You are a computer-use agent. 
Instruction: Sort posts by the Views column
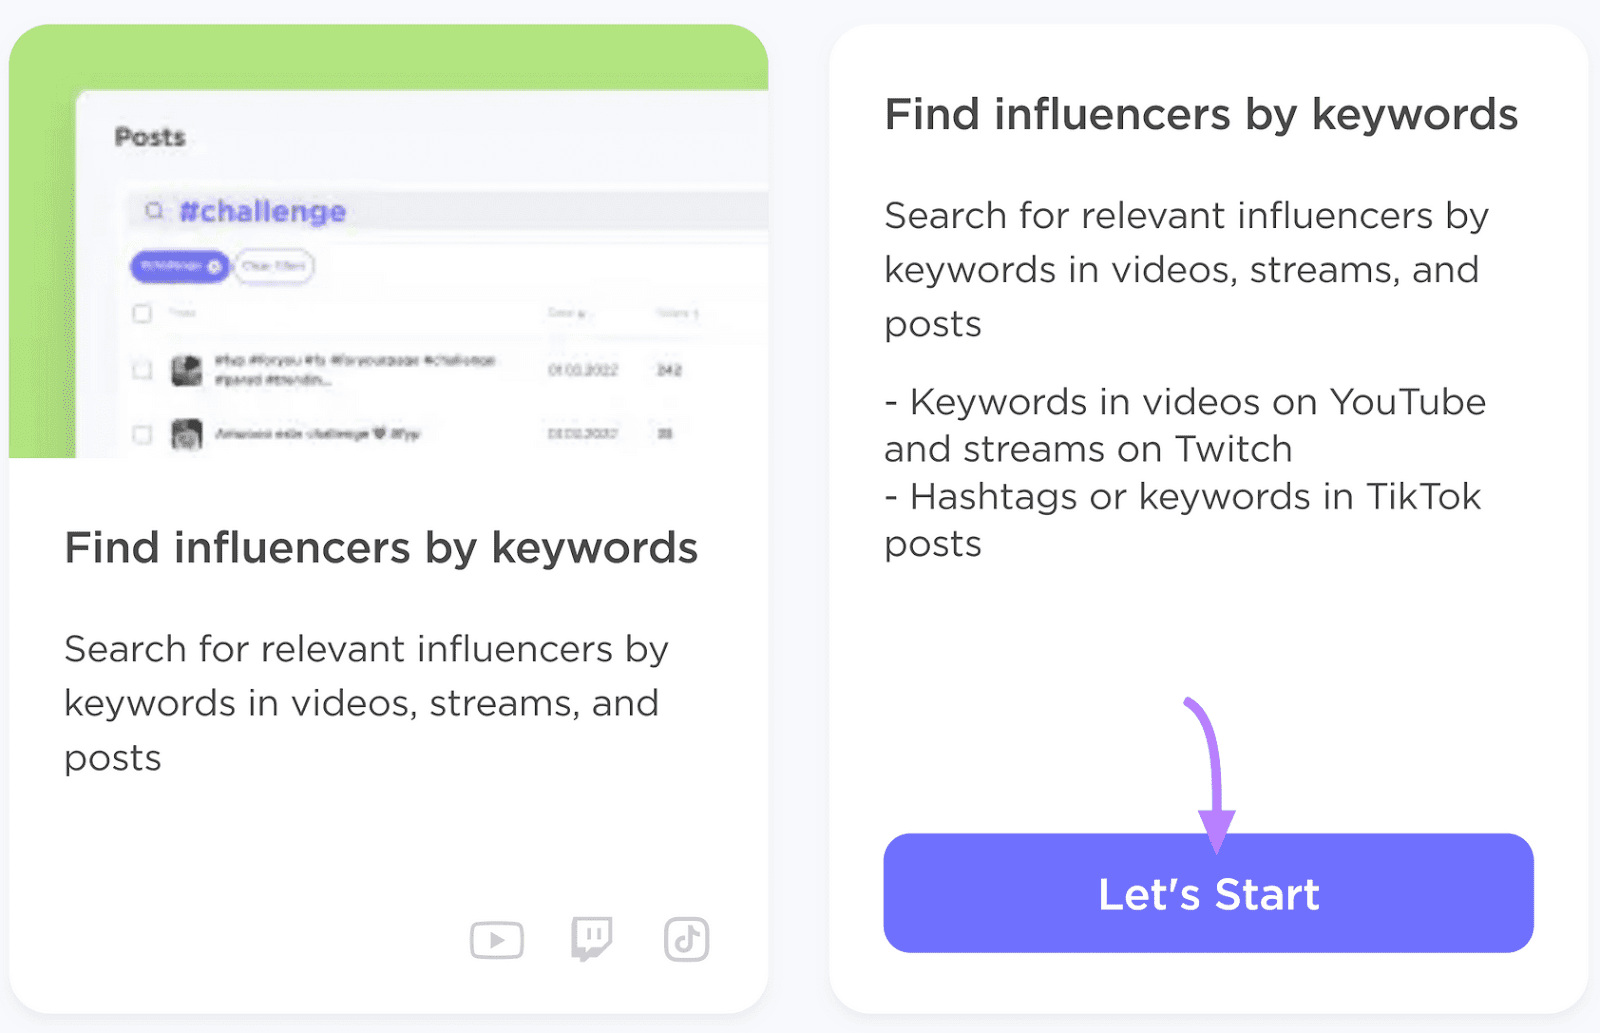[x=678, y=312]
